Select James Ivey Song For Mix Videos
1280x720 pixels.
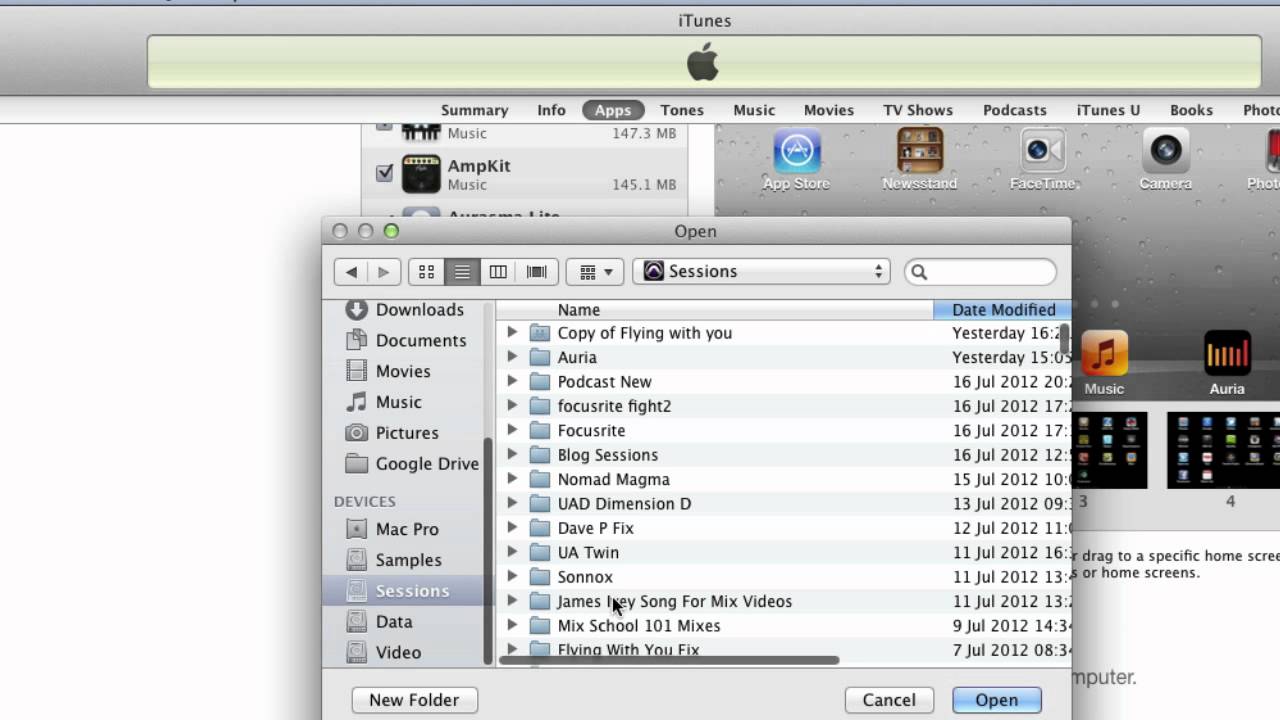783,601
